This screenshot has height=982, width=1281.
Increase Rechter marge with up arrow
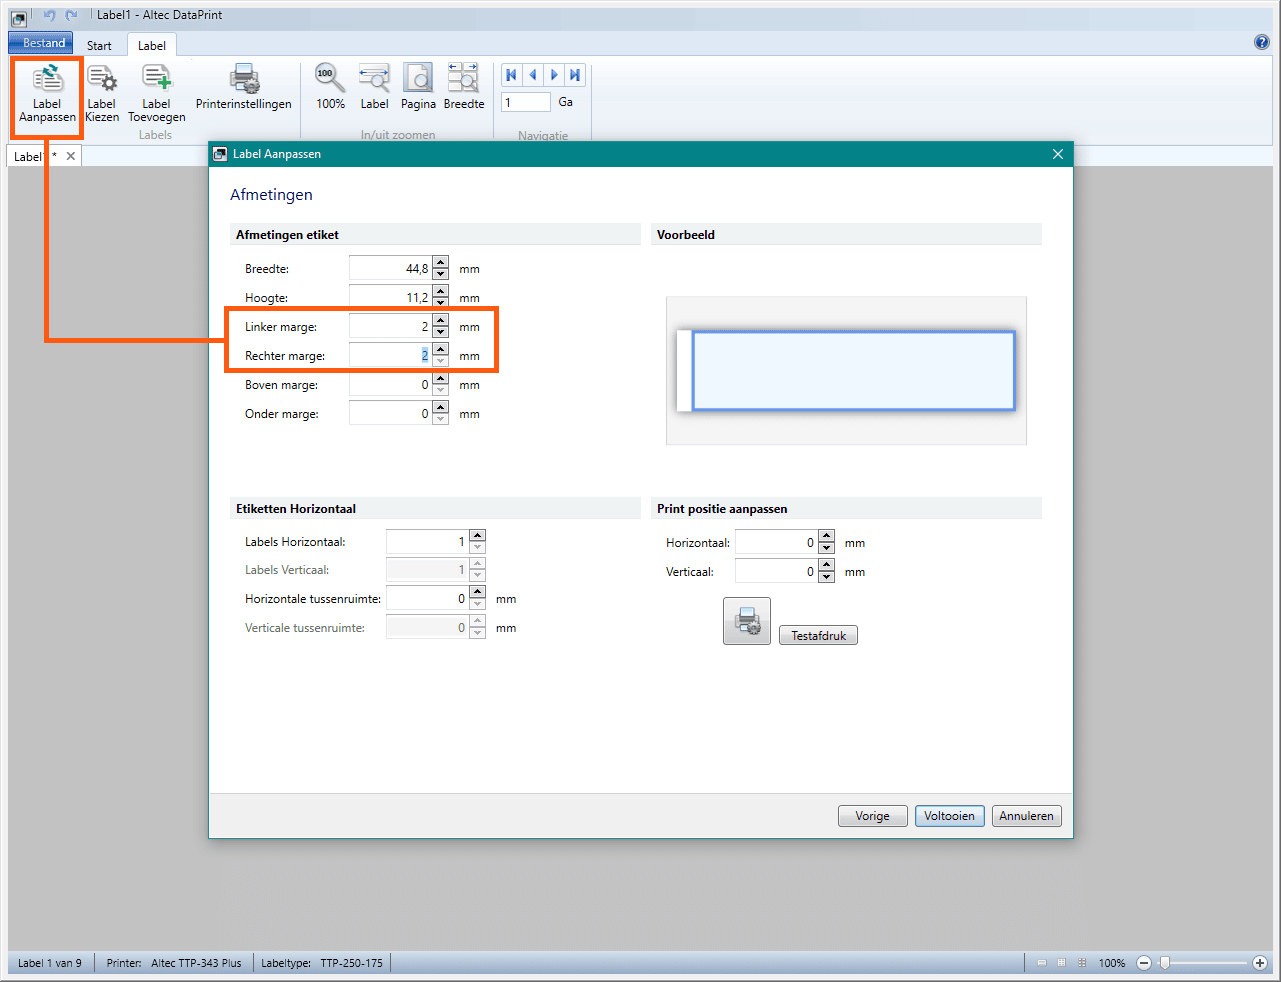441,350
